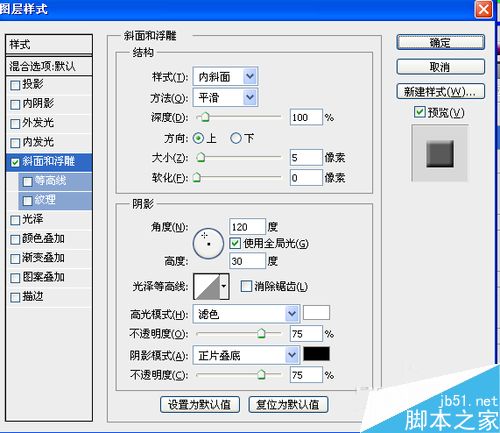Image resolution: width=500 pixels, height=433 pixels.
Task: Enable the 等高线 contour sub-option checkbox
Action: 27,182
